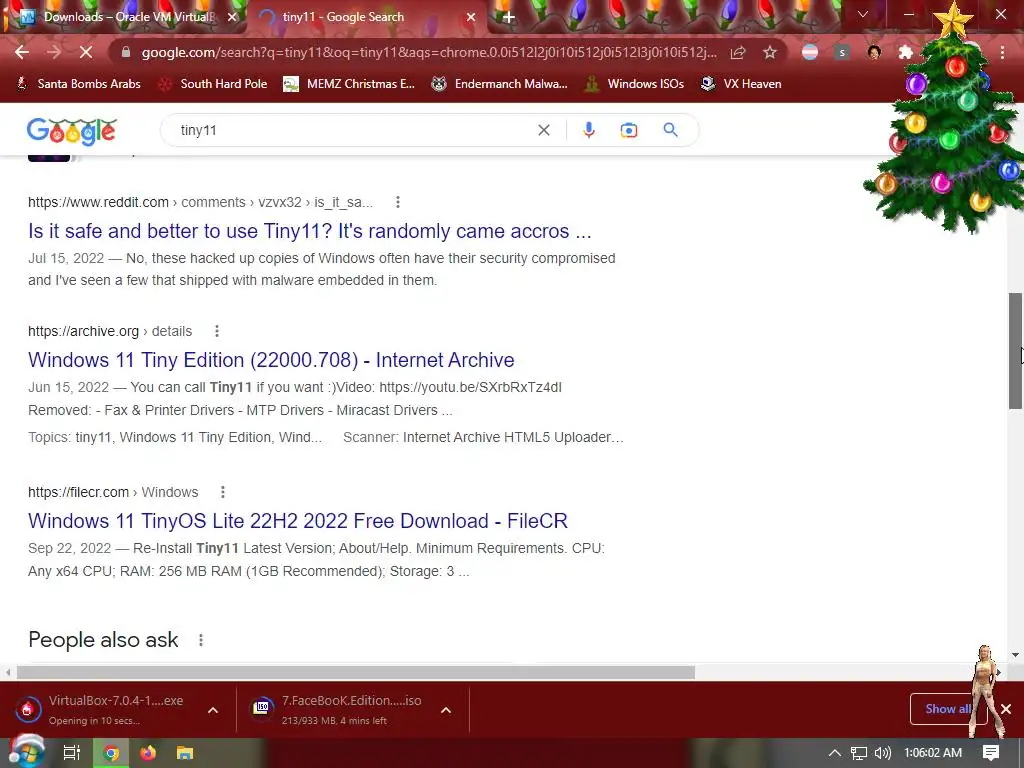Image resolution: width=1024 pixels, height=768 pixels.
Task: Bookmark this page with the star icon
Action: [x=770, y=52]
